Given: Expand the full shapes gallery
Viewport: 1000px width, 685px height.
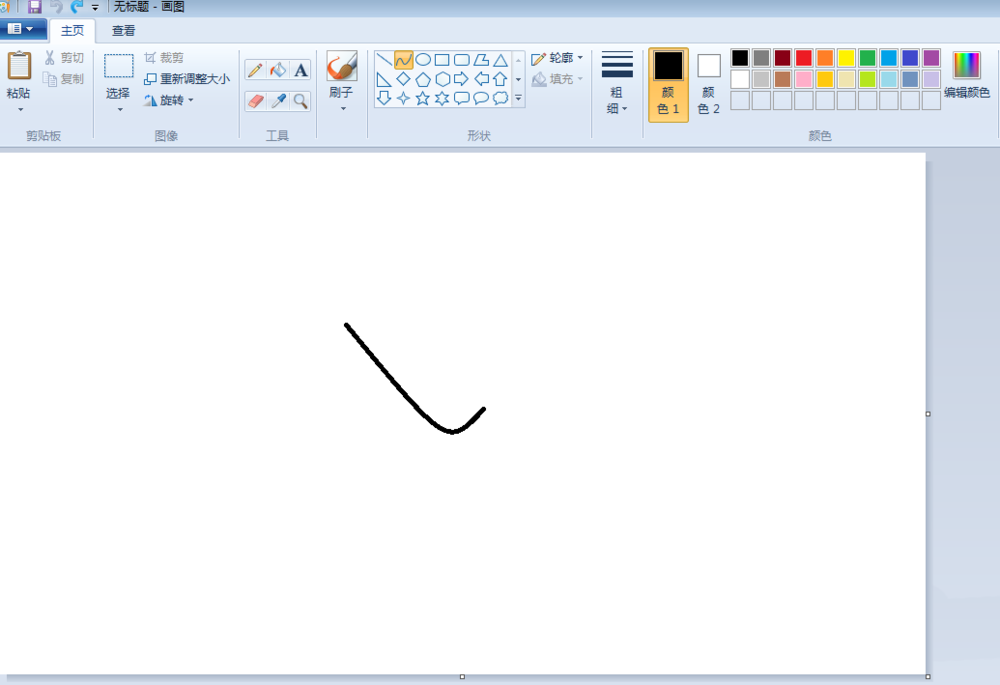Looking at the screenshot, I should (518, 98).
